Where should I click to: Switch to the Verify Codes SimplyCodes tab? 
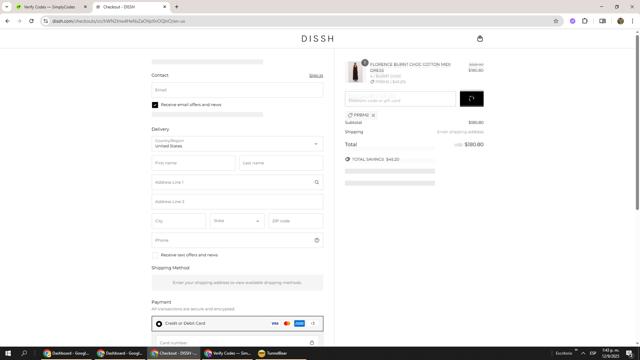50,7
